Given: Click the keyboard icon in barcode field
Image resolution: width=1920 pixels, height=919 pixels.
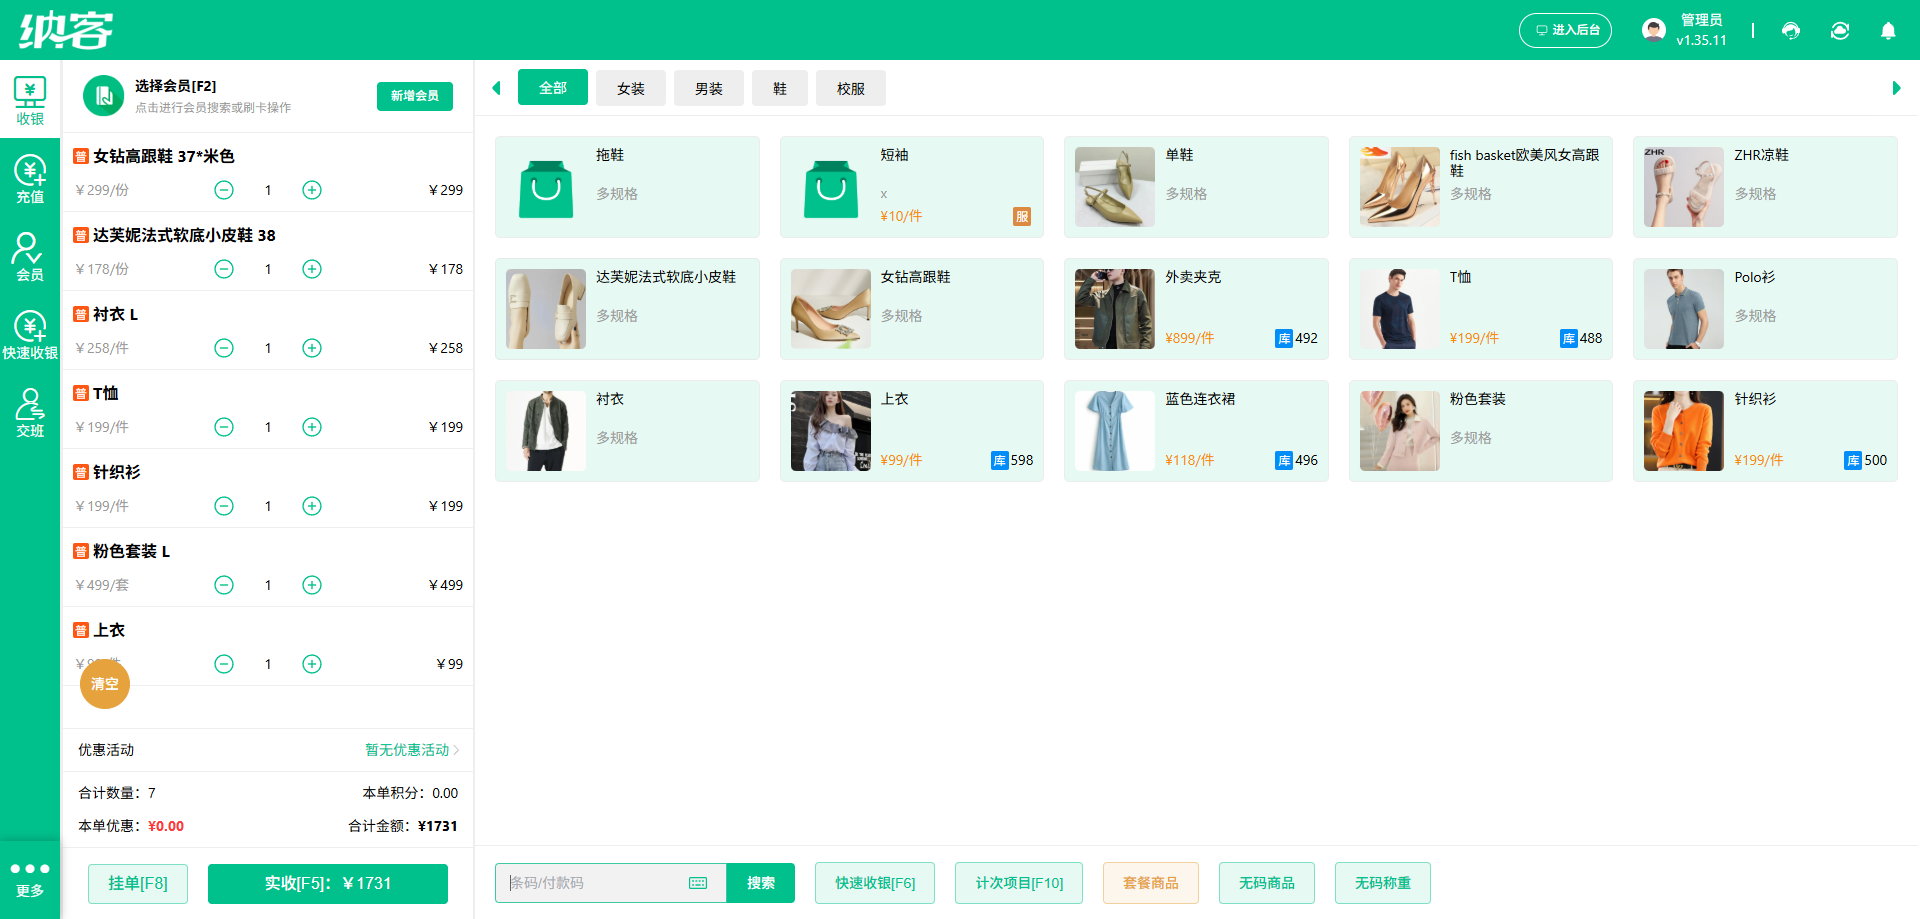Looking at the screenshot, I should (698, 883).
